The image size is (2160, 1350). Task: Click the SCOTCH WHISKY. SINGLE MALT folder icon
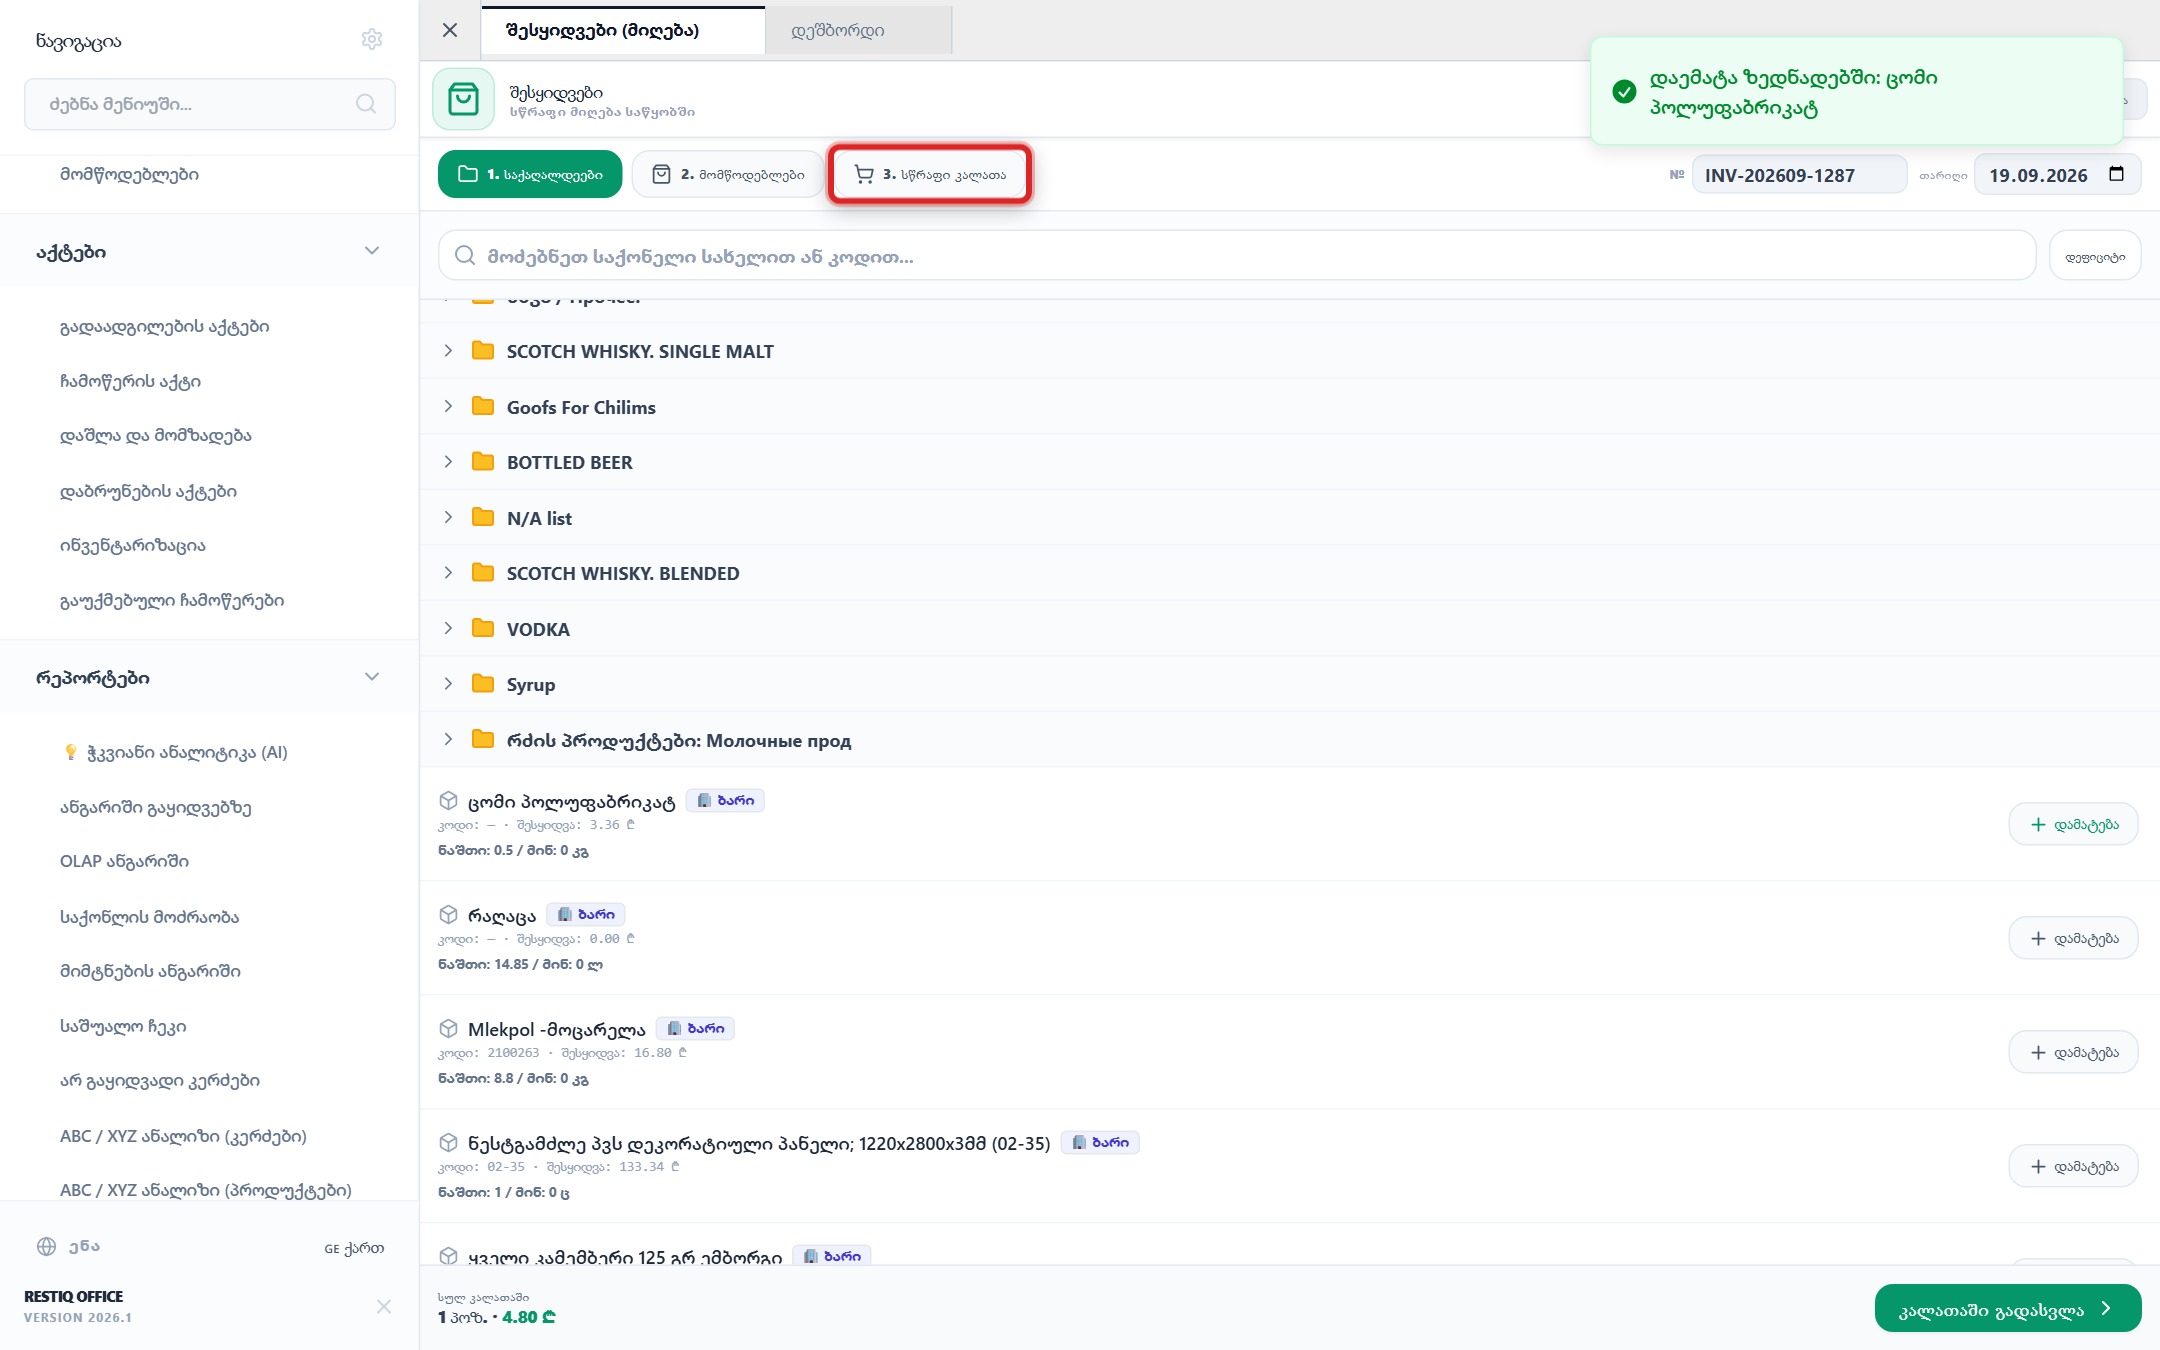(x=483, y=351)
